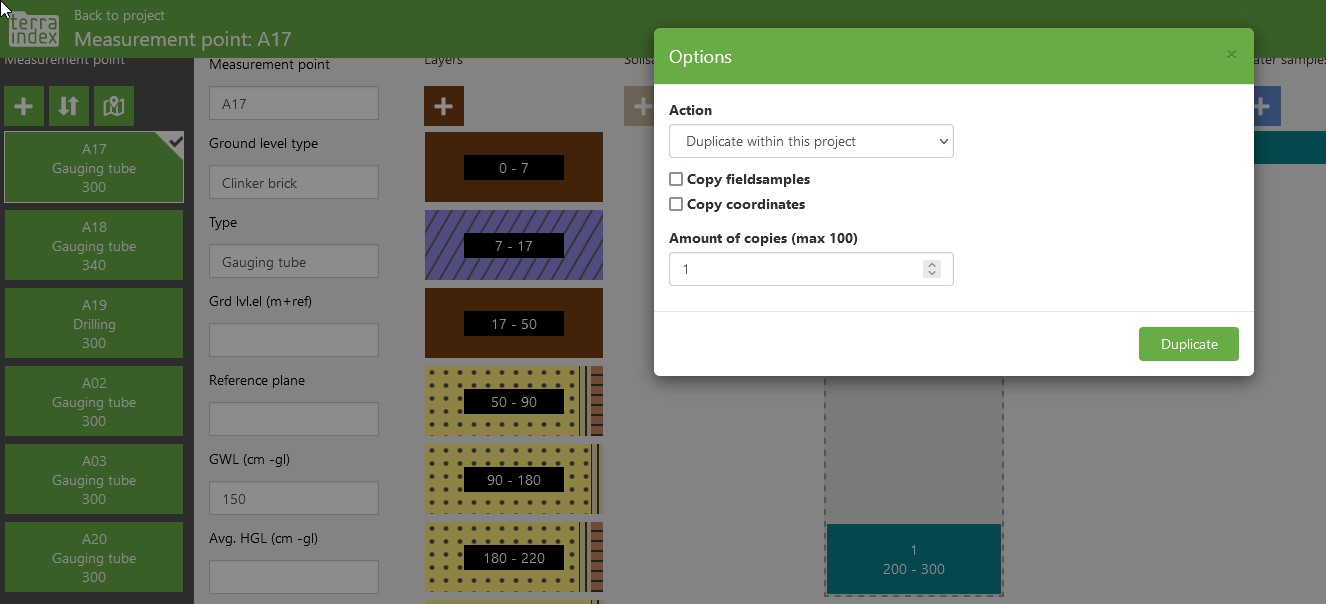The image size is (1326, 604).
Task: Click the Avg. HGL field
Action: (x=294, y=577)
